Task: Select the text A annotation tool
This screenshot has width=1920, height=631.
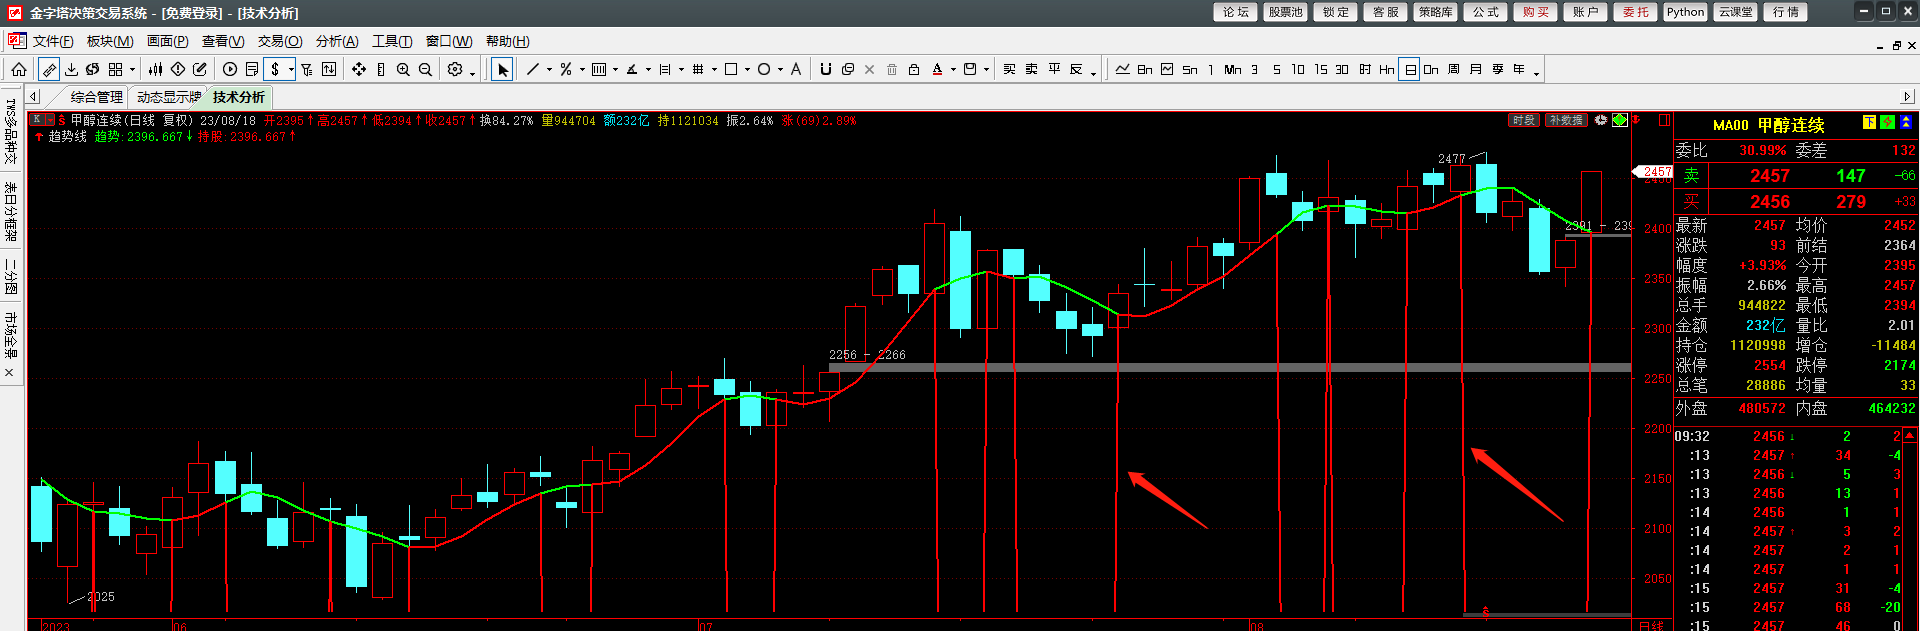Action: [x=796, y=69]
